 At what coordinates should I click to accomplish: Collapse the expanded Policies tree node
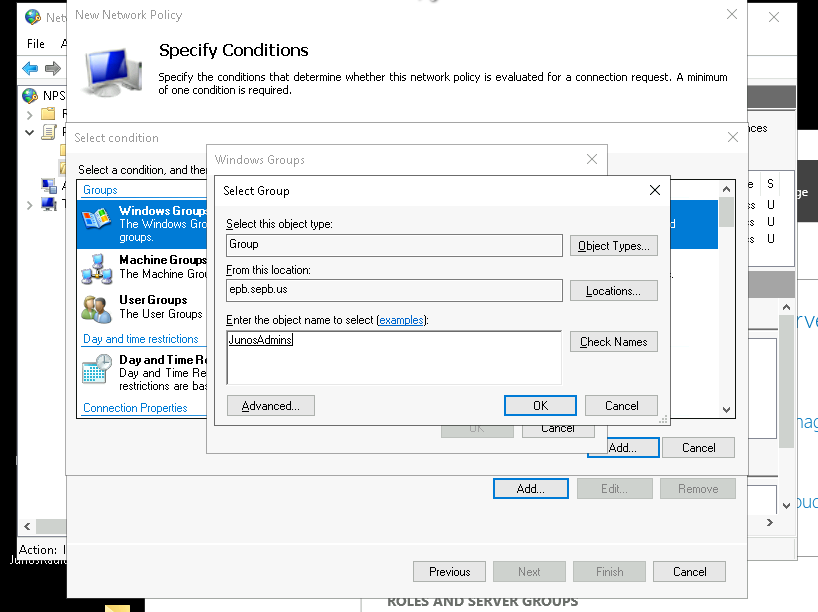pos(29,132)
